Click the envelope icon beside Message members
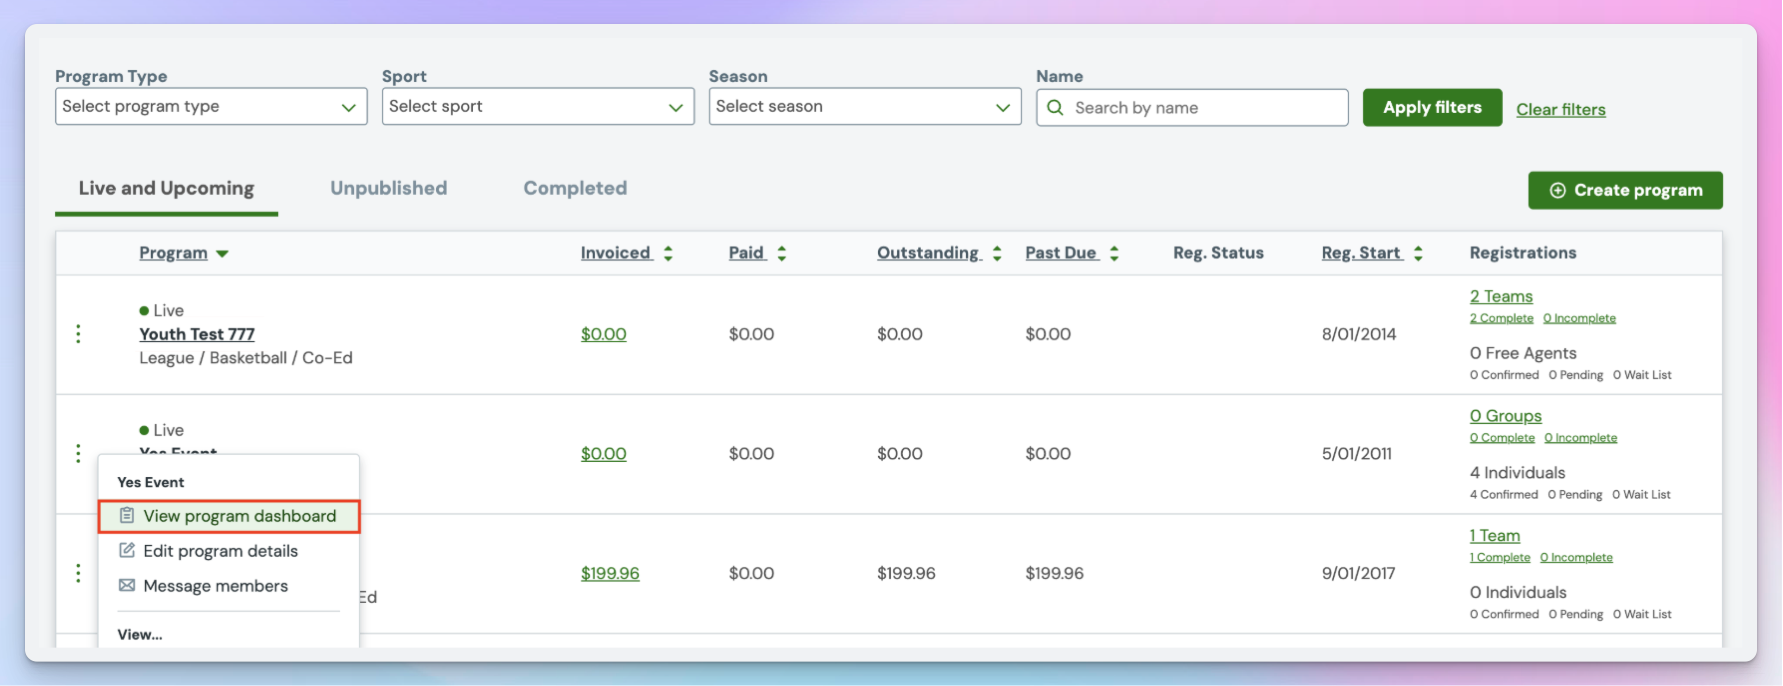 pos(127,586)
